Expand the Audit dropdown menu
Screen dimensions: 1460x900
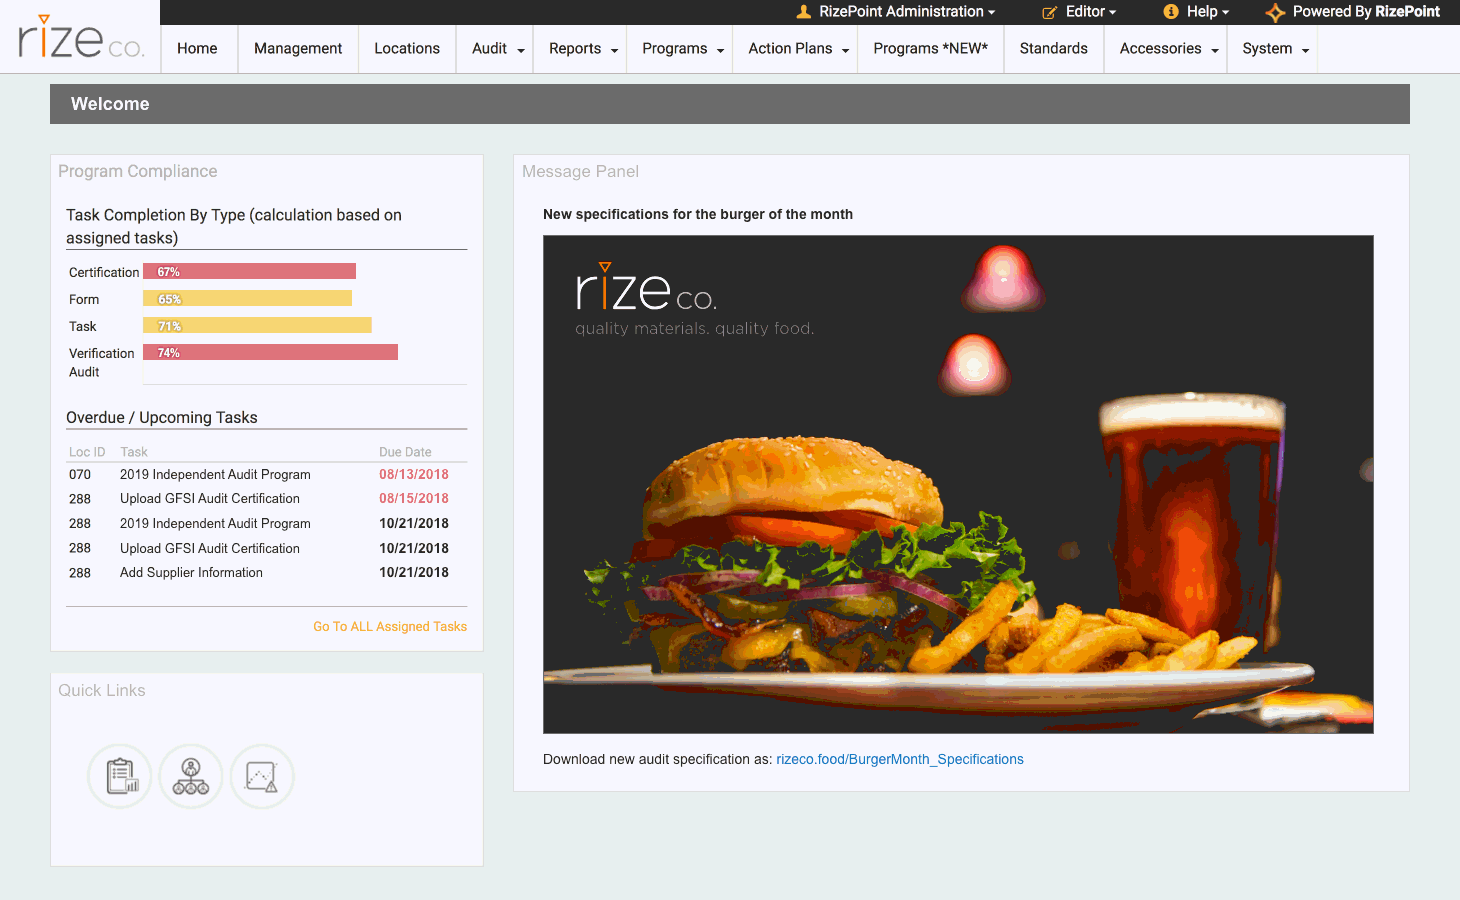click(497, 49)
